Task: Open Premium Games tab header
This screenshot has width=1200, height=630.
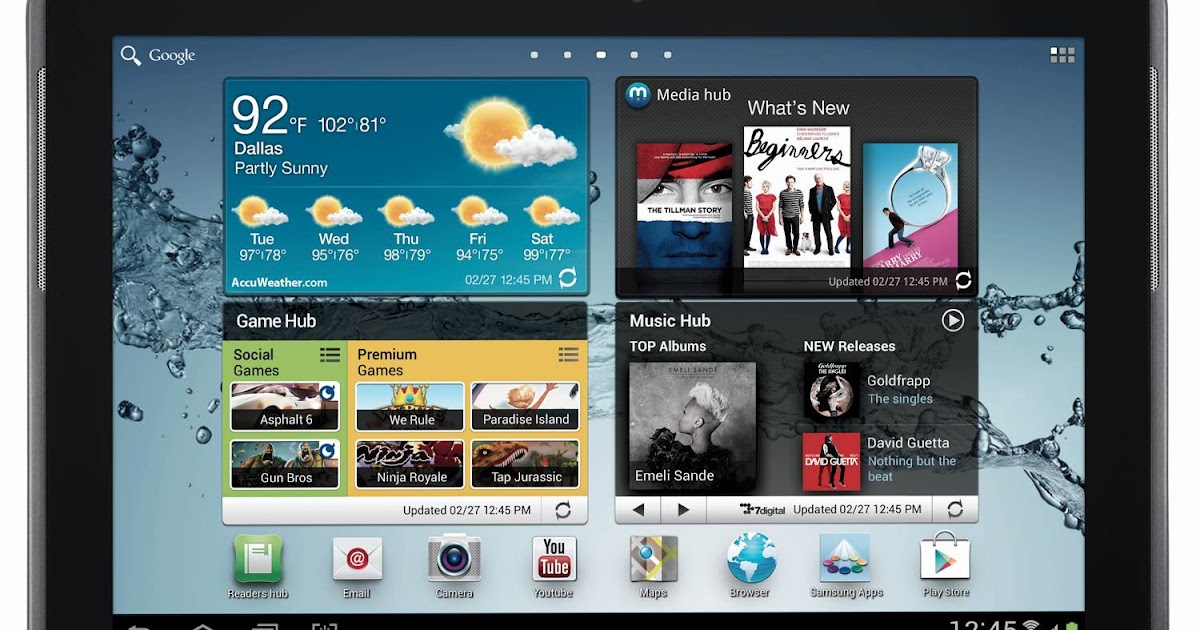Action: pyautogui.click(x=387, y=362)
